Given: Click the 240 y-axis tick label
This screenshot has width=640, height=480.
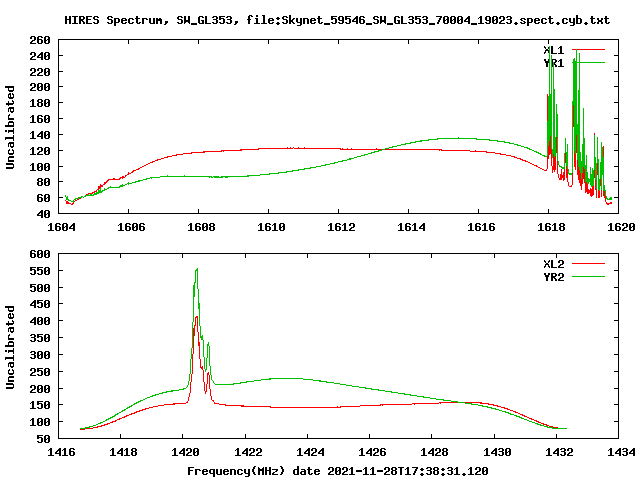Looking at the screenshot, I should [40, 56].
